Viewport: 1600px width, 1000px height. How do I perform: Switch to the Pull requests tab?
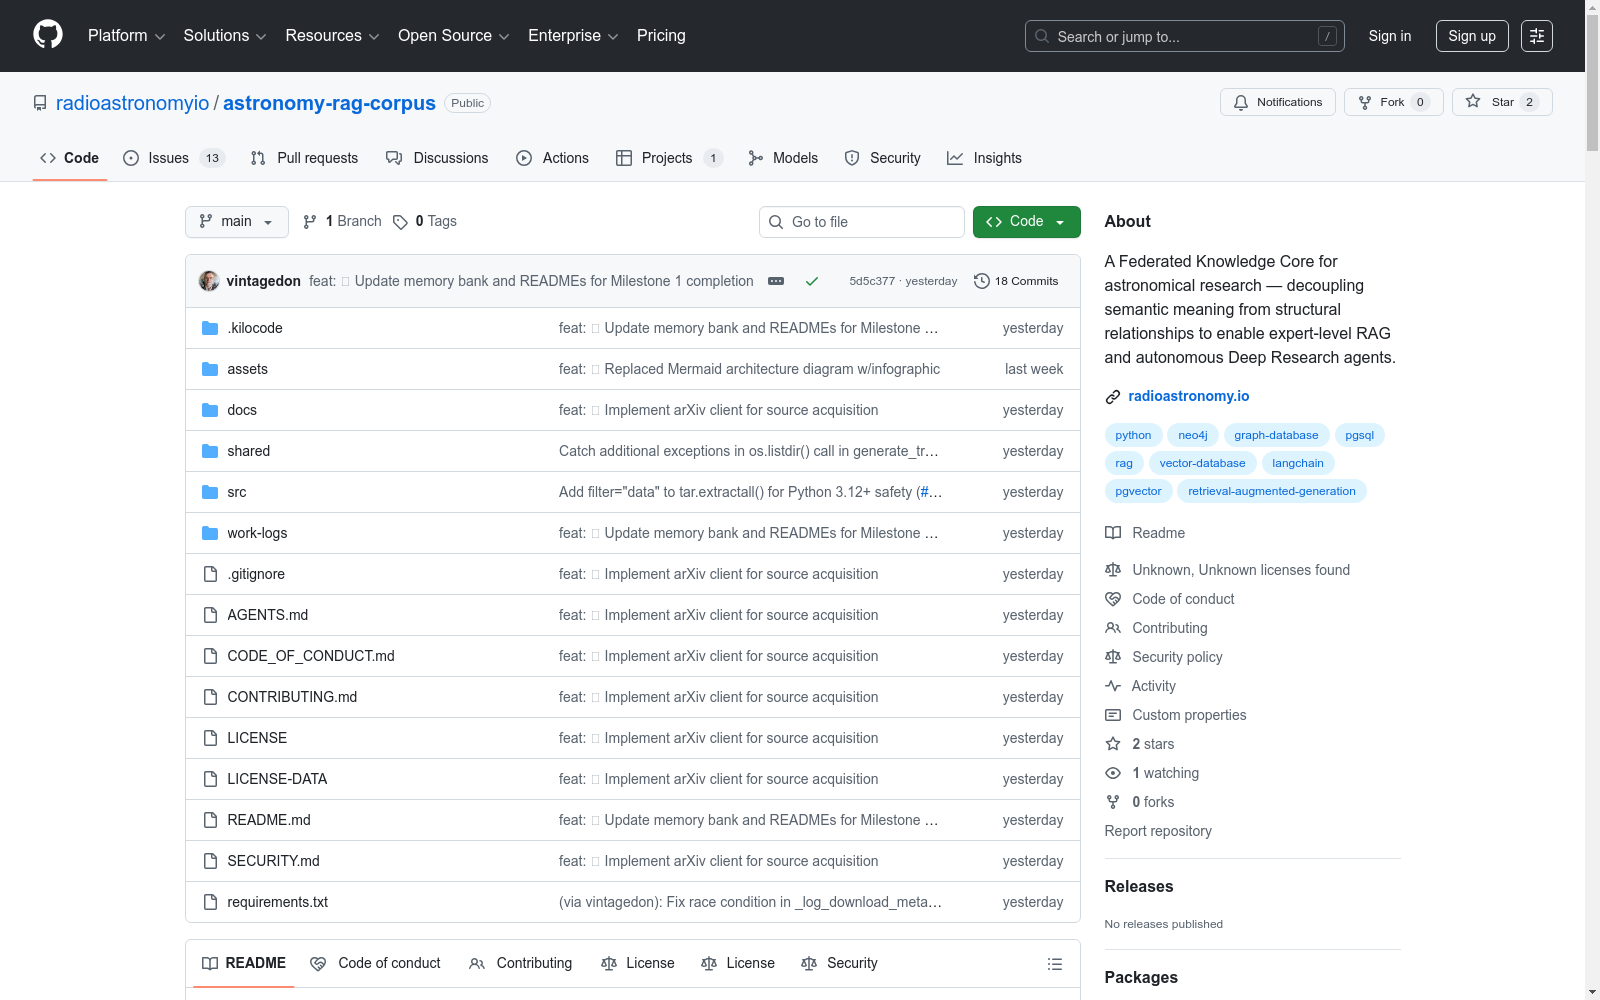[x=304, y=158]
